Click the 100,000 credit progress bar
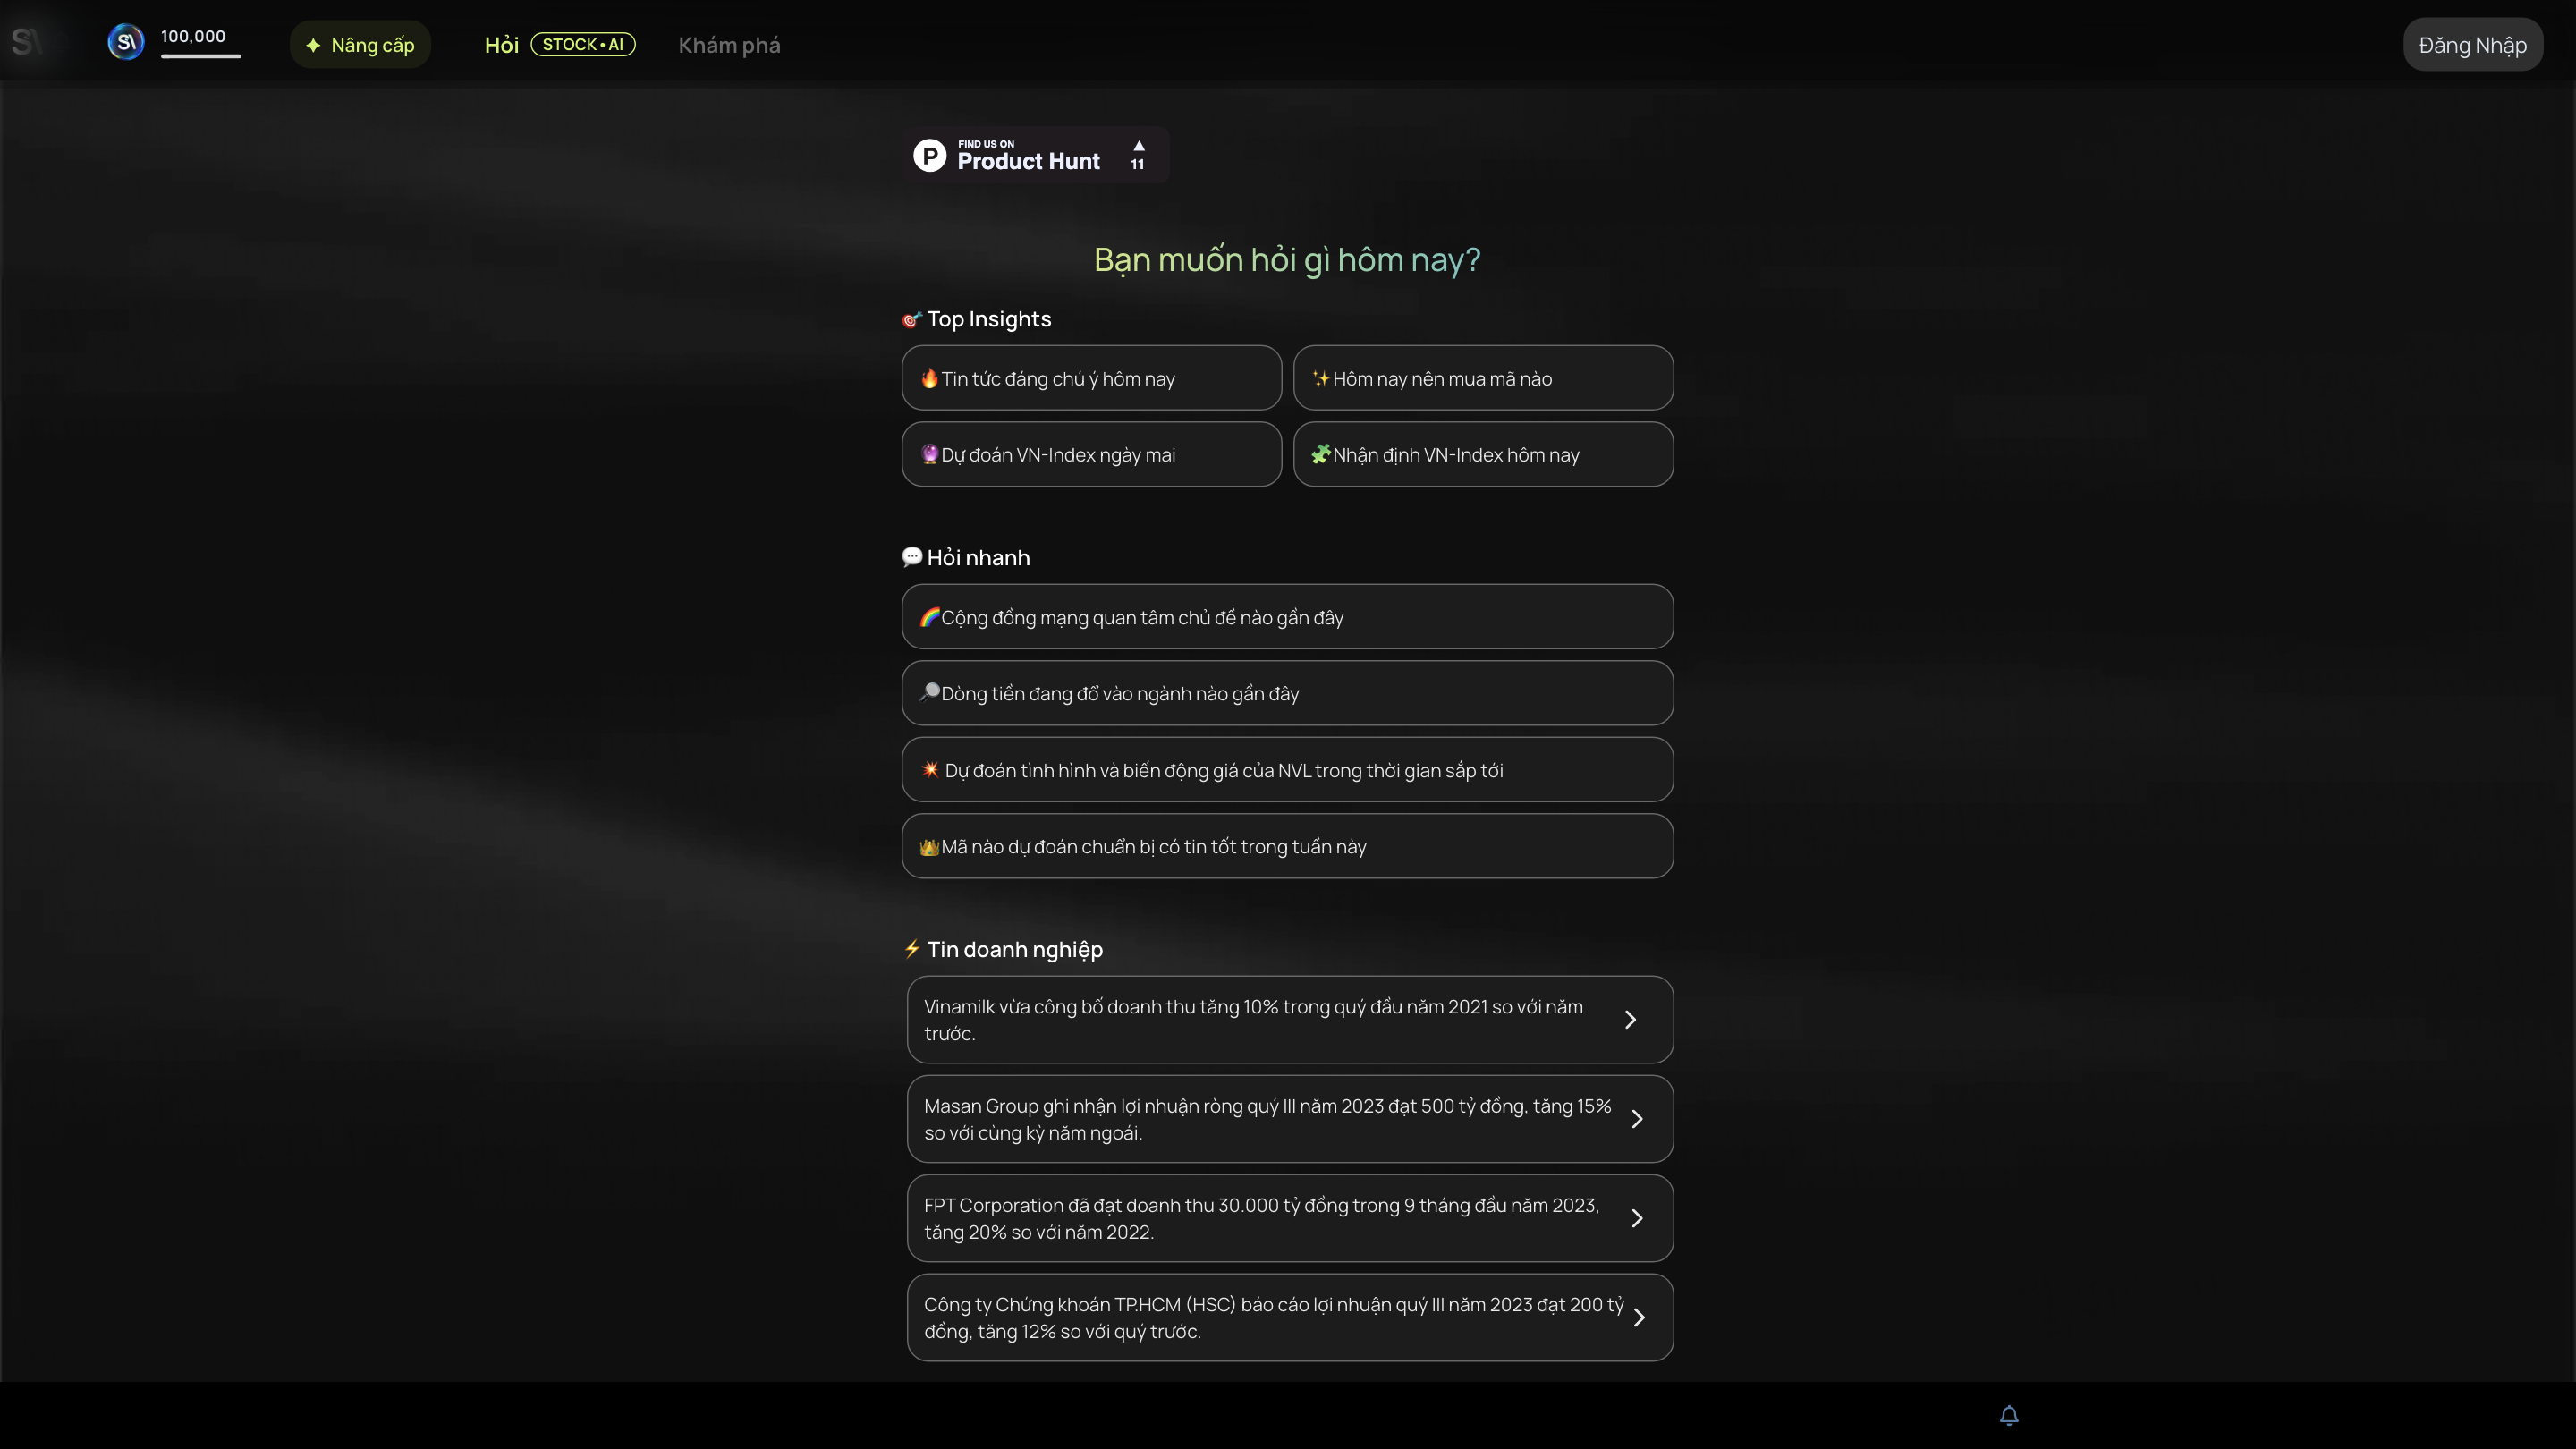The height and width of the screenshot is (1449, 2576). click(201, 56)
